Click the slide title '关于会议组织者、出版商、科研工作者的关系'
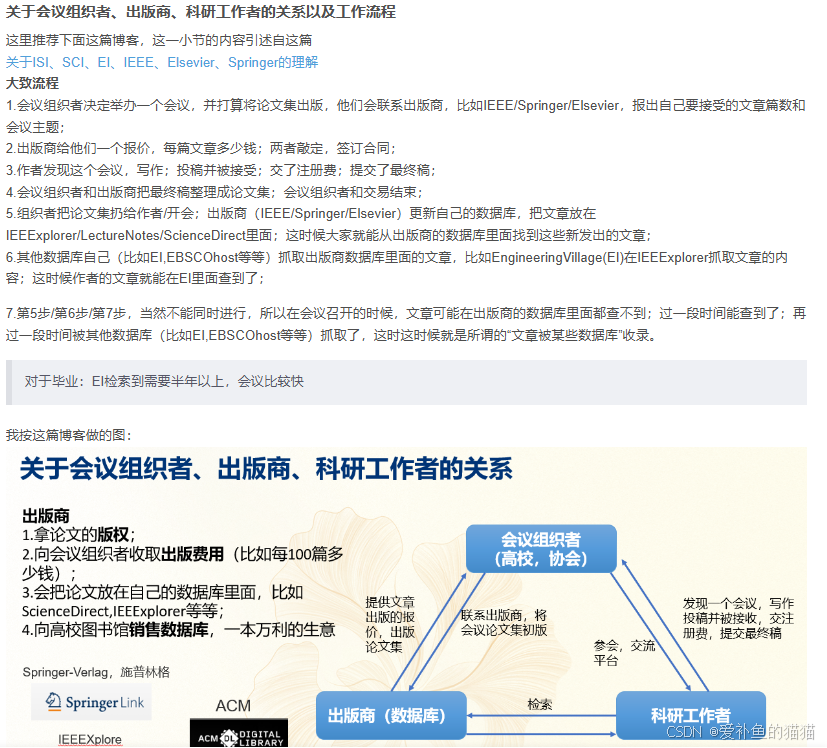 tap(266, 469)
